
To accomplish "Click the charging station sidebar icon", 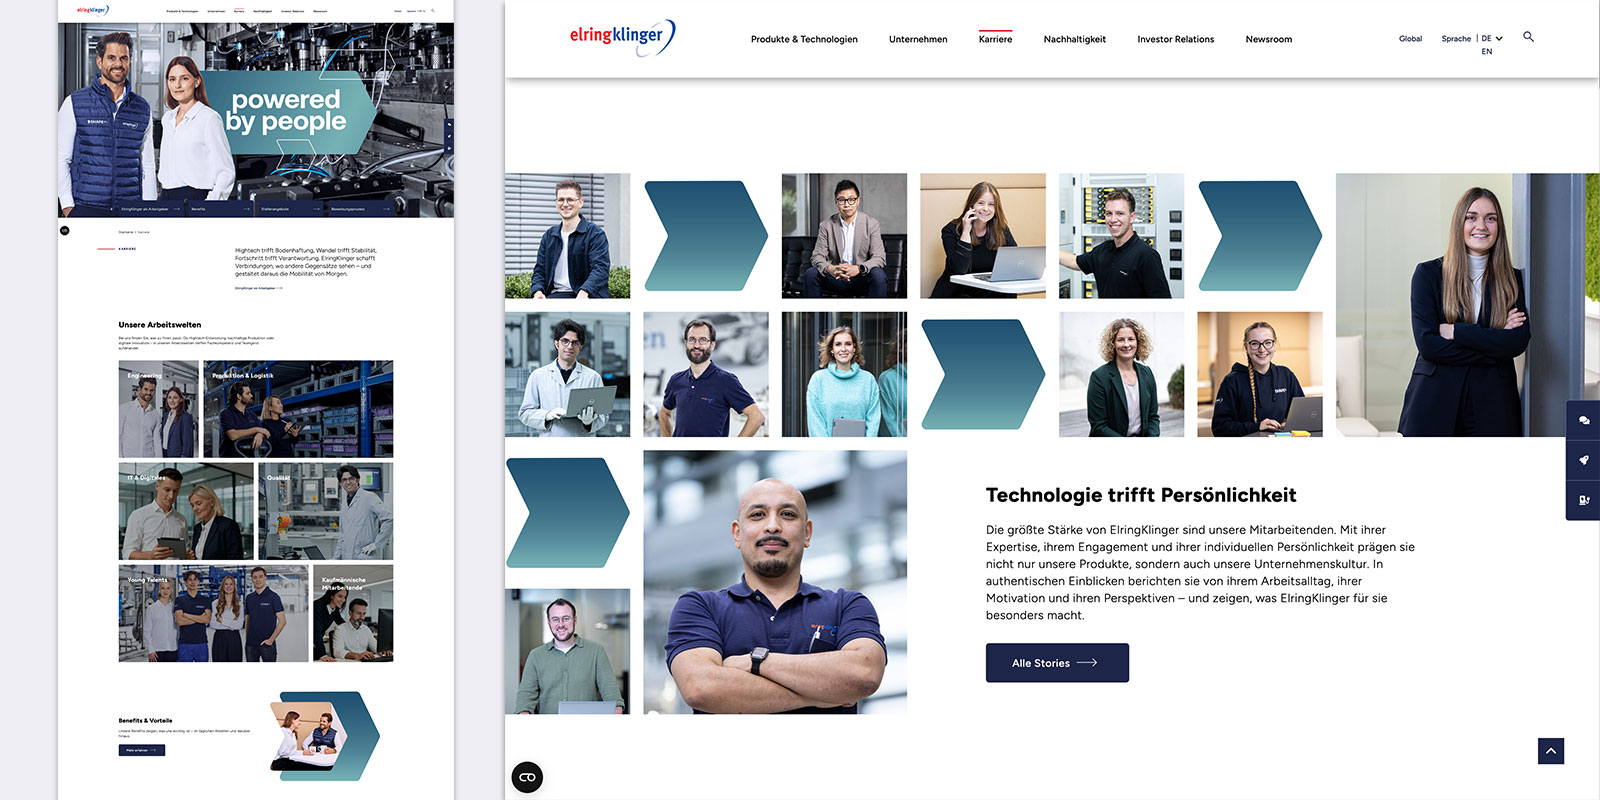I will (x=1583, y=500).
